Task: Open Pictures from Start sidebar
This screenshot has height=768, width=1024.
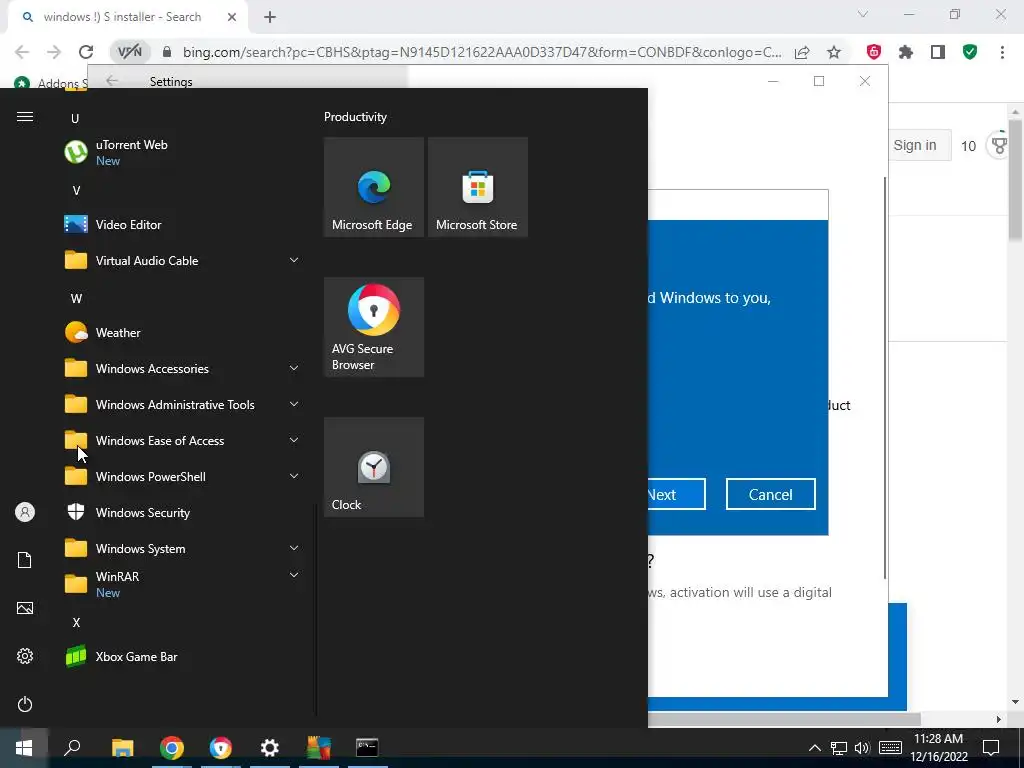Action: [25, 608]
